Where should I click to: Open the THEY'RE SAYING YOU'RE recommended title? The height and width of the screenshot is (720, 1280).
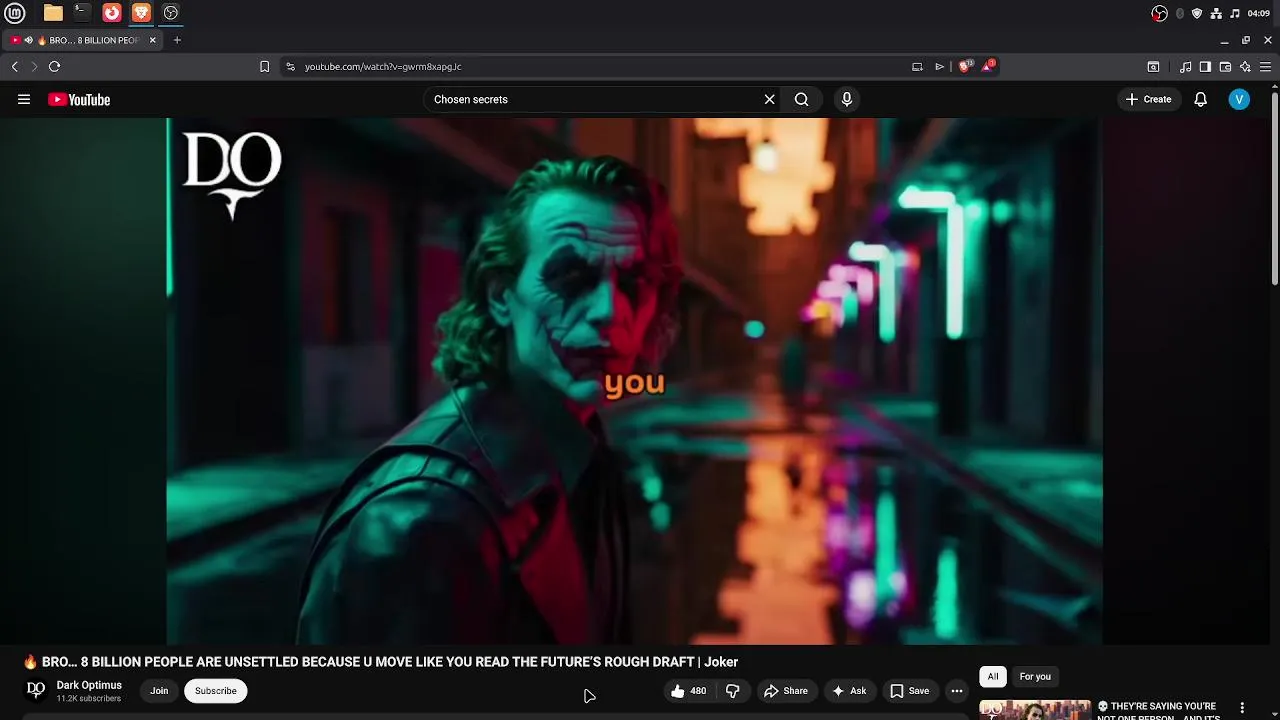[1157, 711]
